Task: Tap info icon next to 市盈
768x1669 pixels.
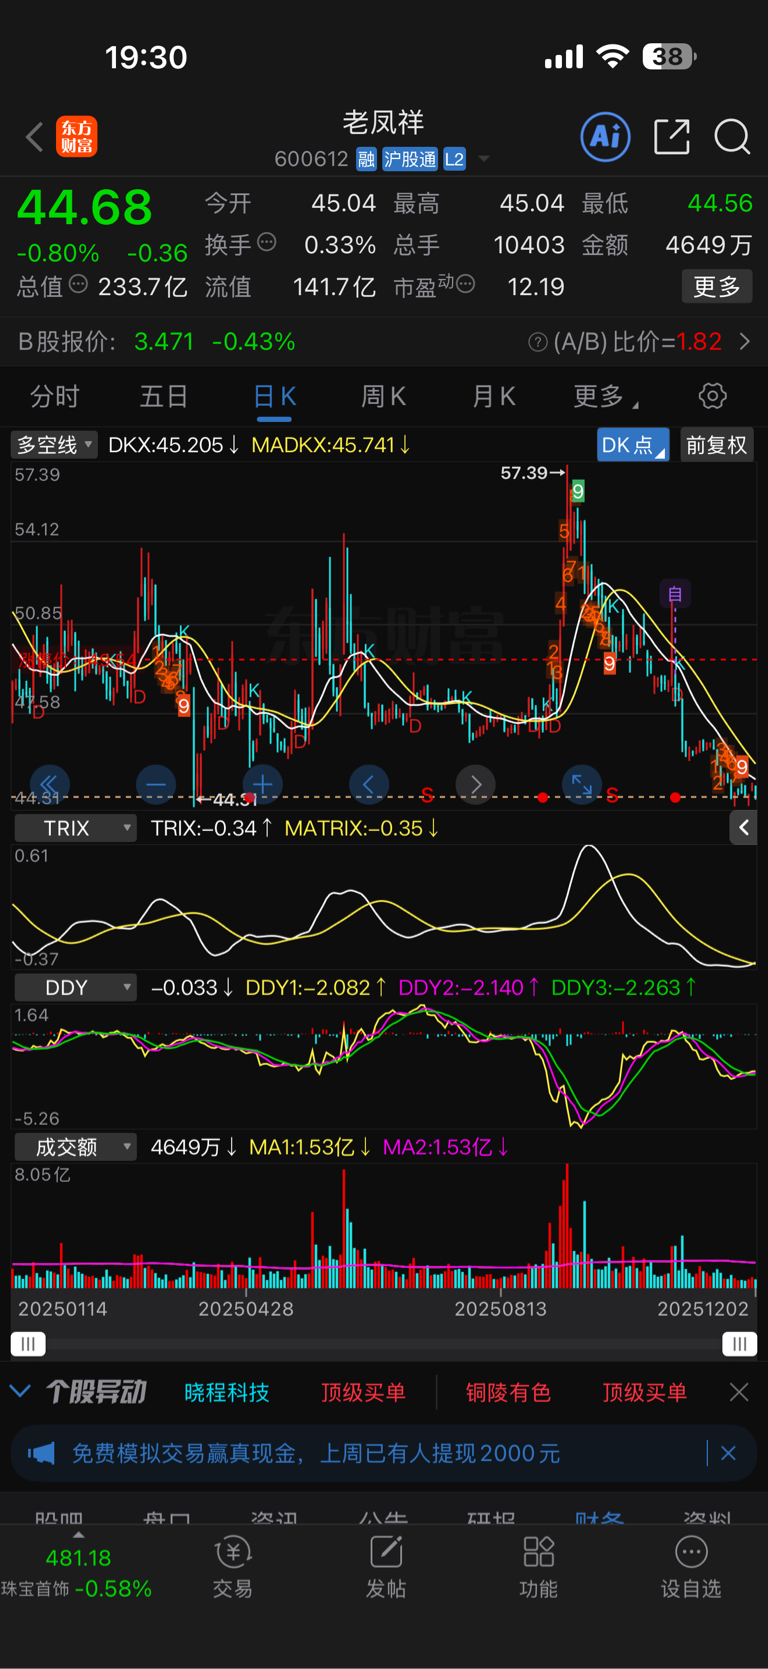Action: tap(465, 285)
